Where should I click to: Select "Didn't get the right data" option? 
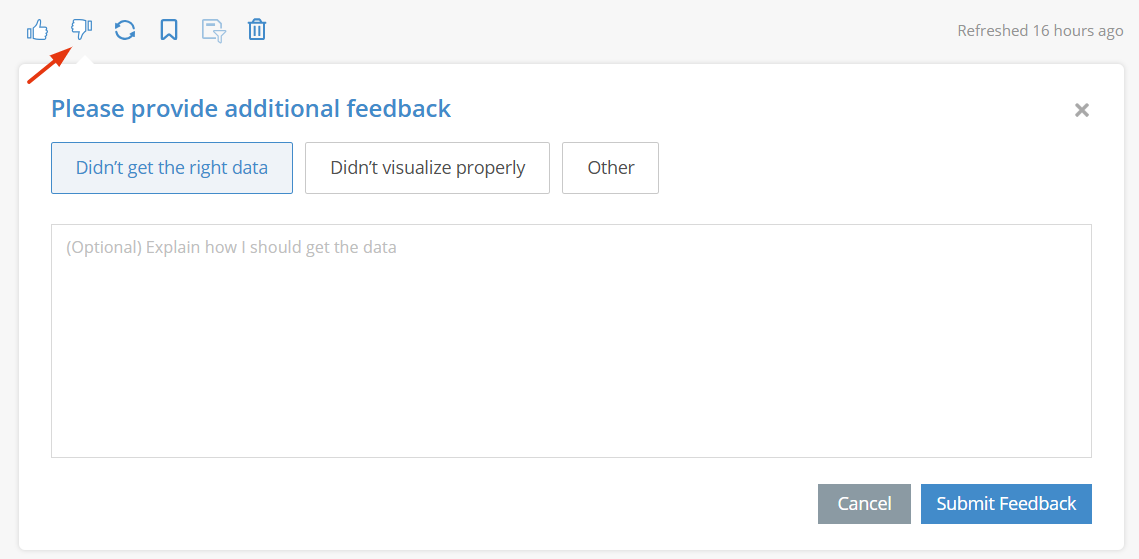(x=172, y=168)
